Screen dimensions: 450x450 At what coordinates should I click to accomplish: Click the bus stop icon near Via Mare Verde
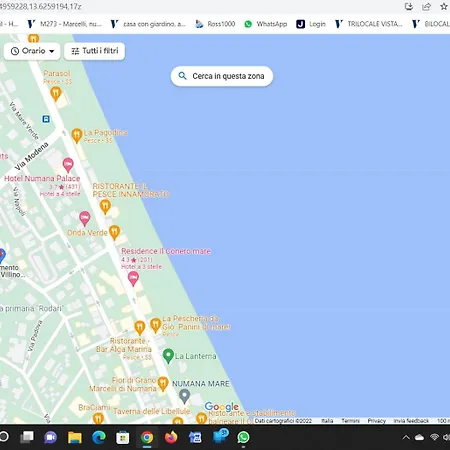46,119
